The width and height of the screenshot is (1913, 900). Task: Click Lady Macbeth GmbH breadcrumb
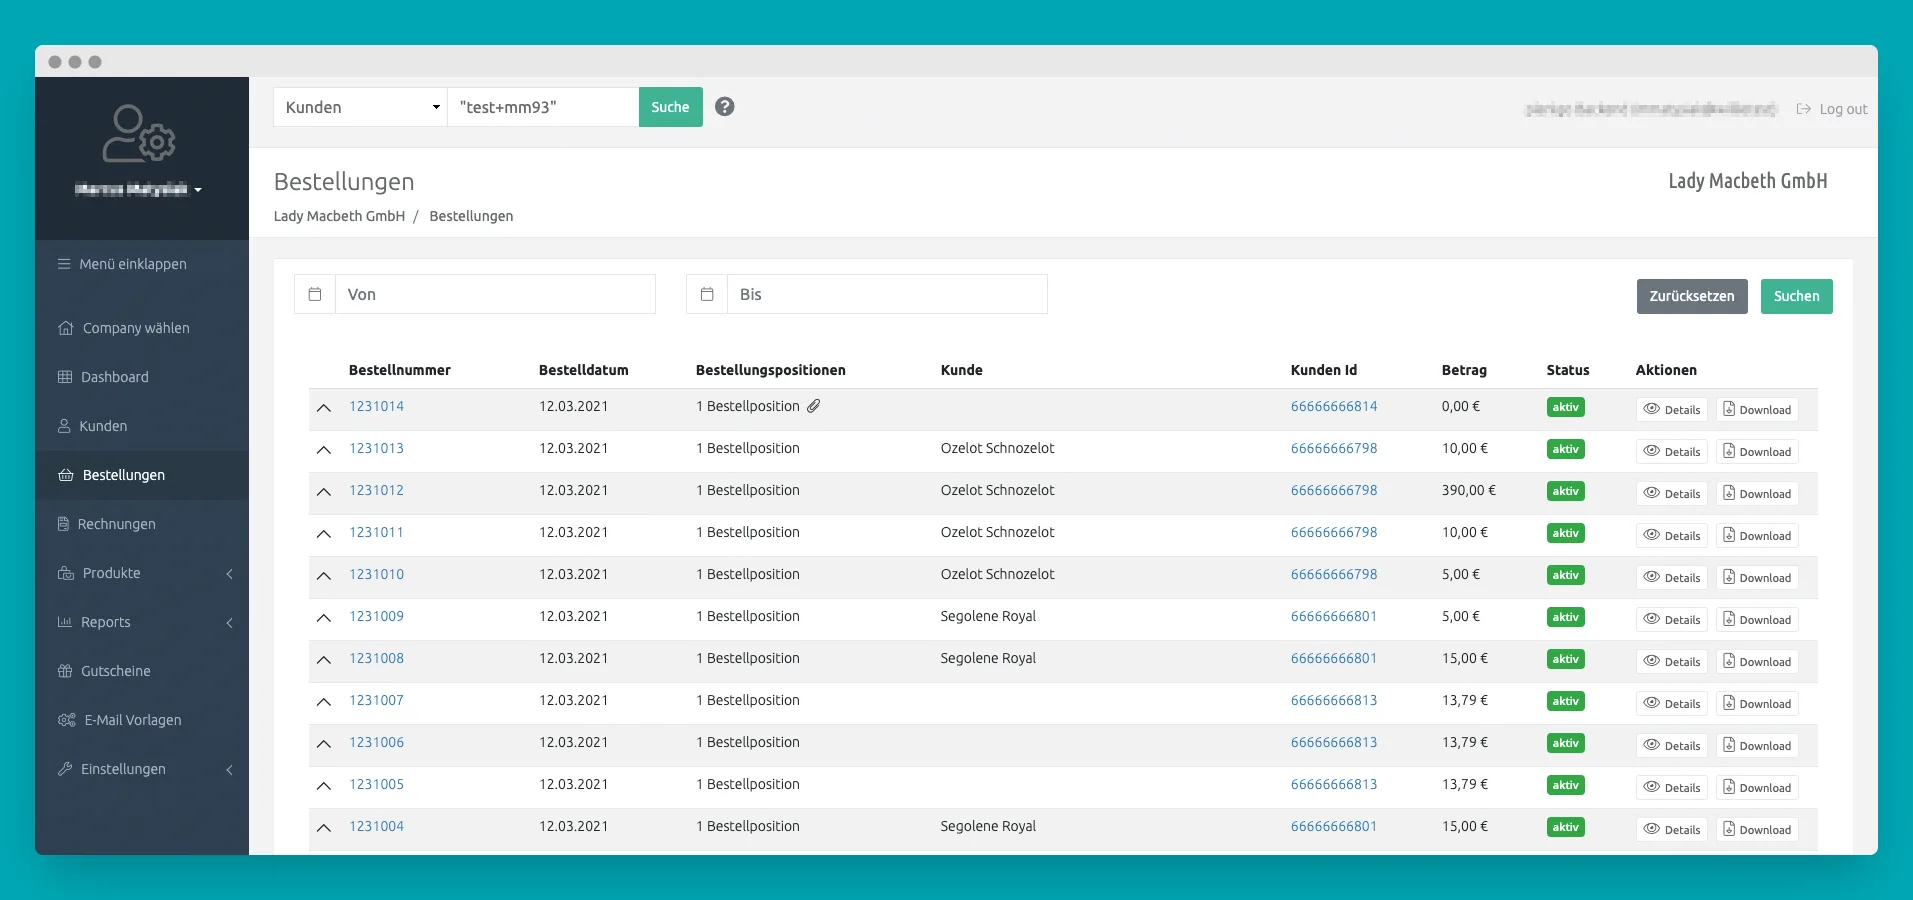tap(339, 216)
